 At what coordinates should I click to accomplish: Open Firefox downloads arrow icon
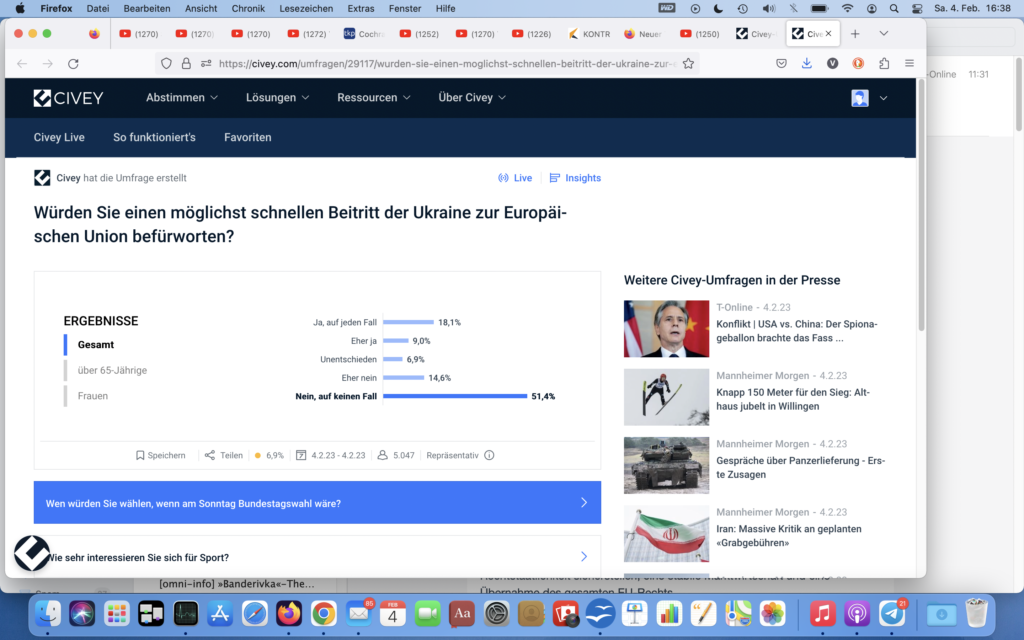point(807,63)
